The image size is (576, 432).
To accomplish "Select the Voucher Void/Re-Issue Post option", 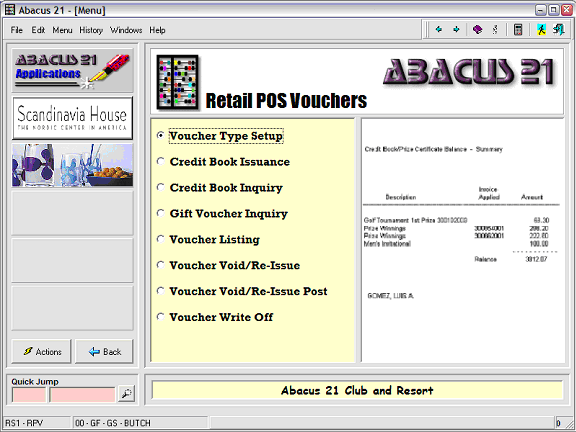I will click(x=242, y=291).
